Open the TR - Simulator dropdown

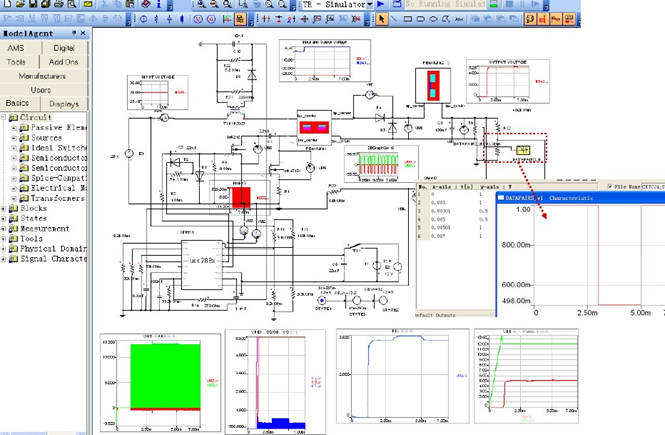369,4
